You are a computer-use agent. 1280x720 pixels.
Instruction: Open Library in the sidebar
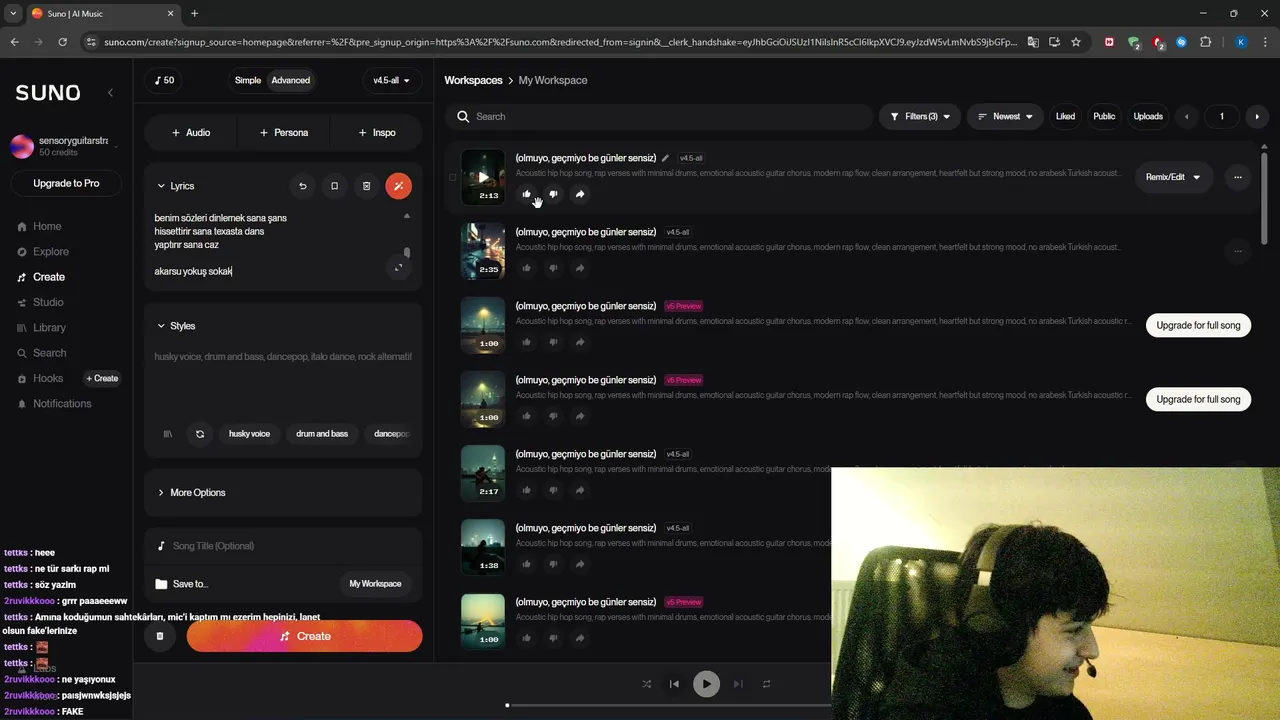point(49,328)
